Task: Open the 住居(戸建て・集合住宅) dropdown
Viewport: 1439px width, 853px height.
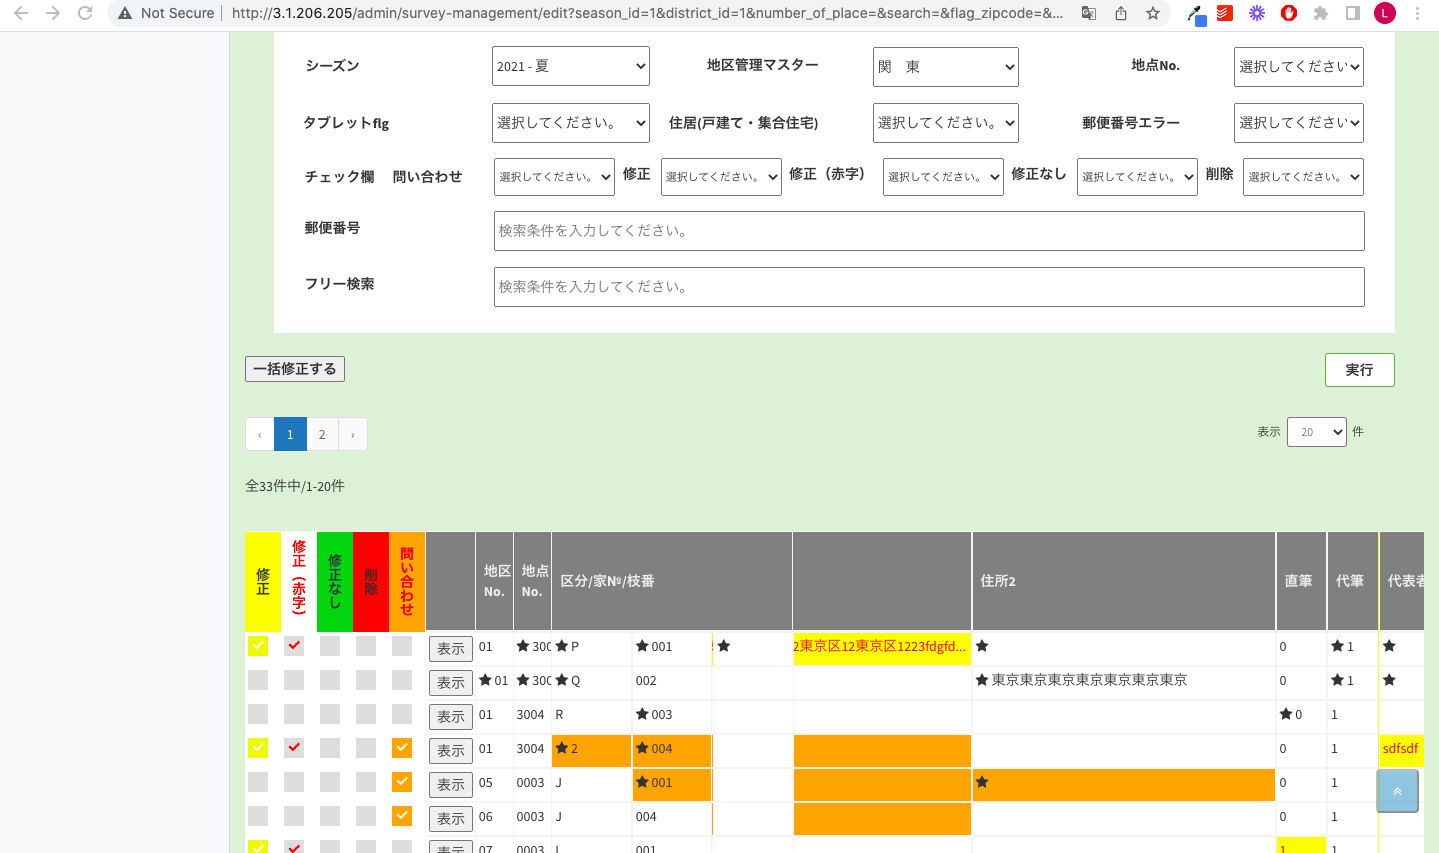Action: click(x=946, y=123)
